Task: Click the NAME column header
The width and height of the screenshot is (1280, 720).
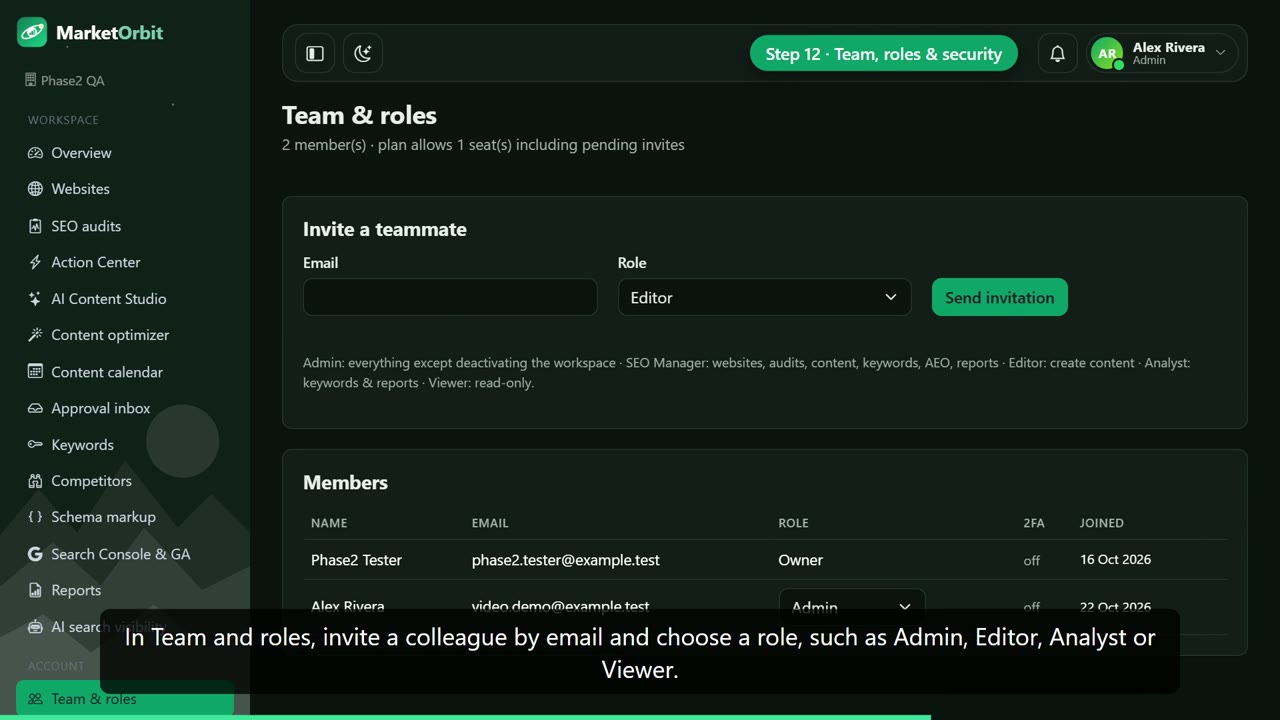Action: tap(329, 523)
